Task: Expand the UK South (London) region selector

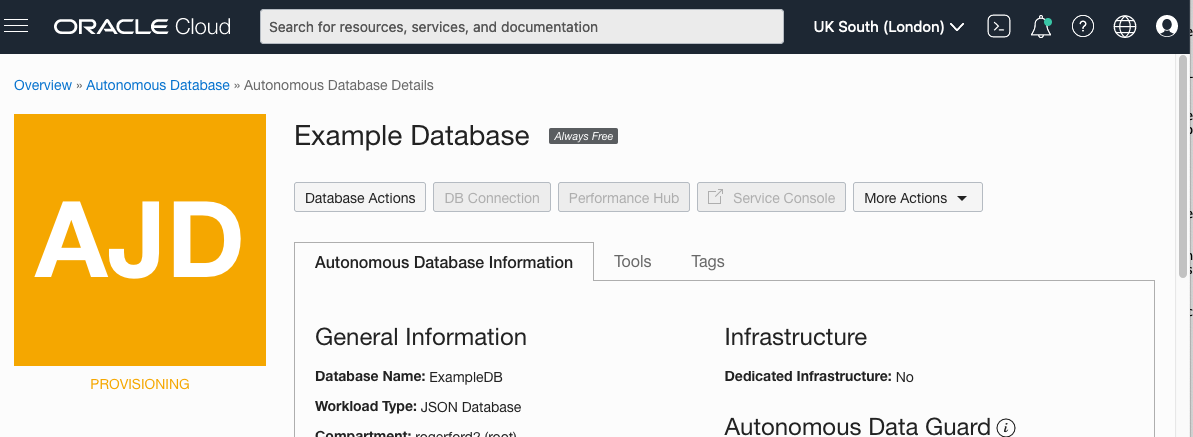Action: point(888,27)
